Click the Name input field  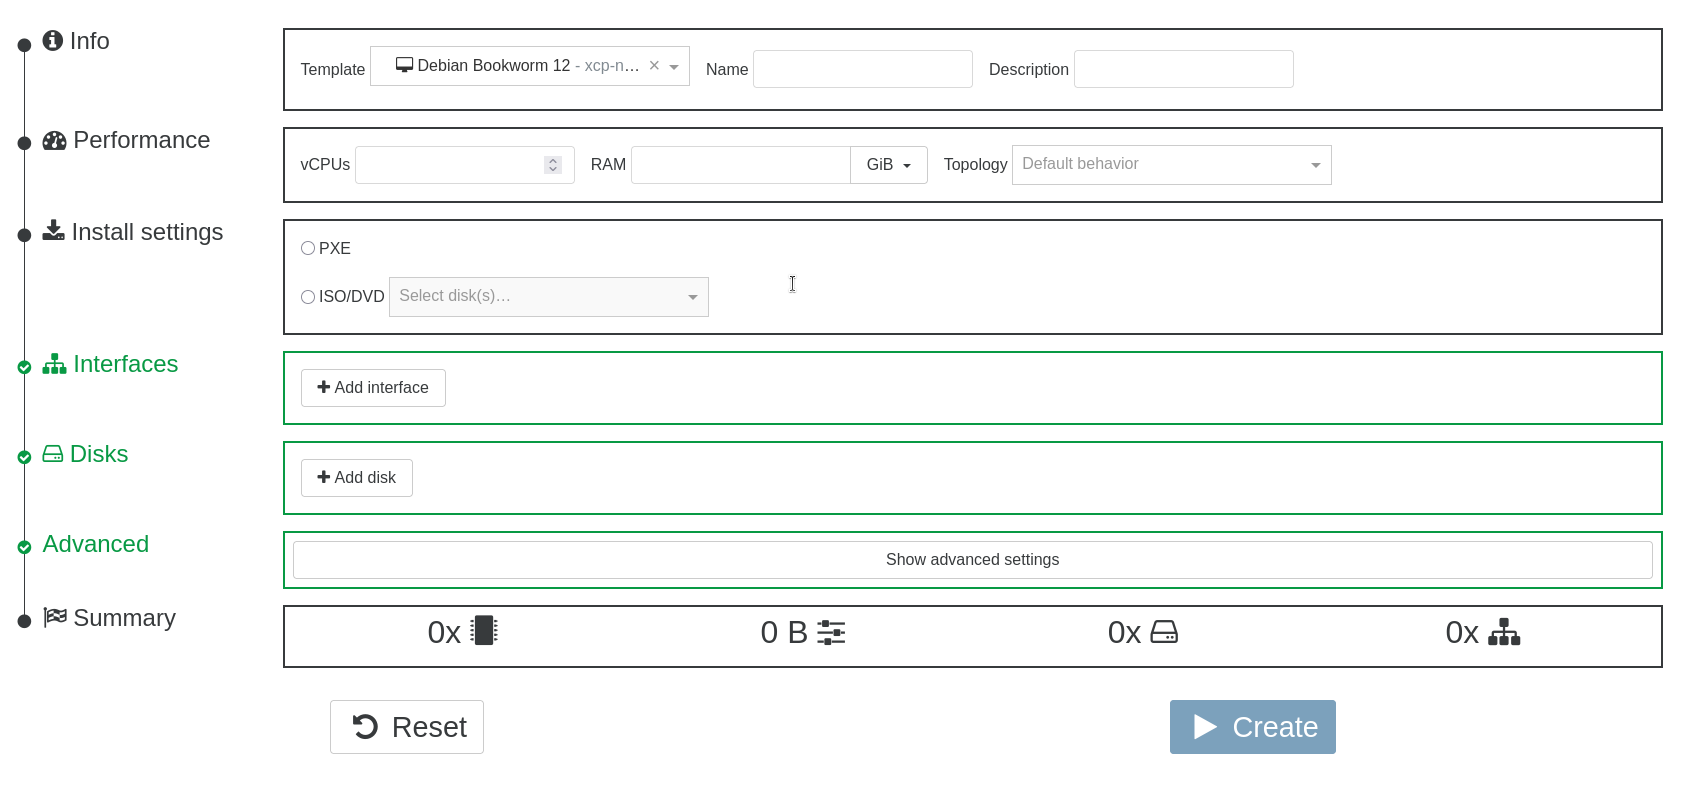pos(862,69)
